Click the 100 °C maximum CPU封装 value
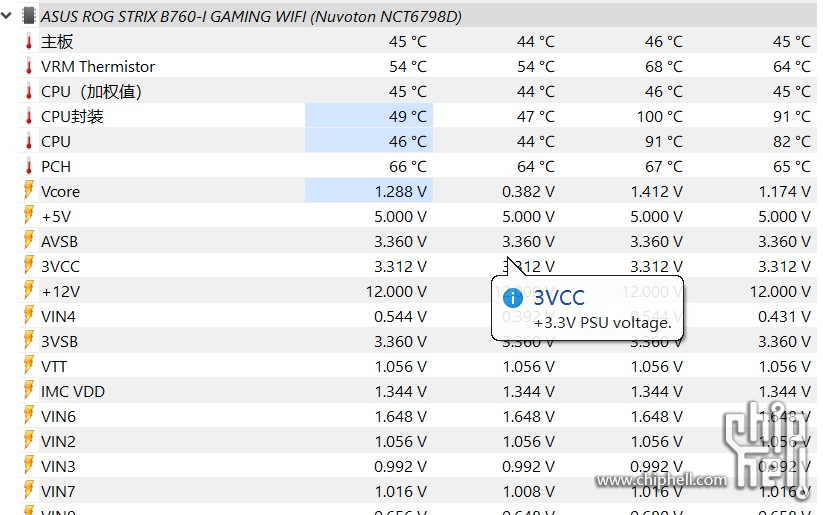The image size is (823, 515). coord(660,117)
